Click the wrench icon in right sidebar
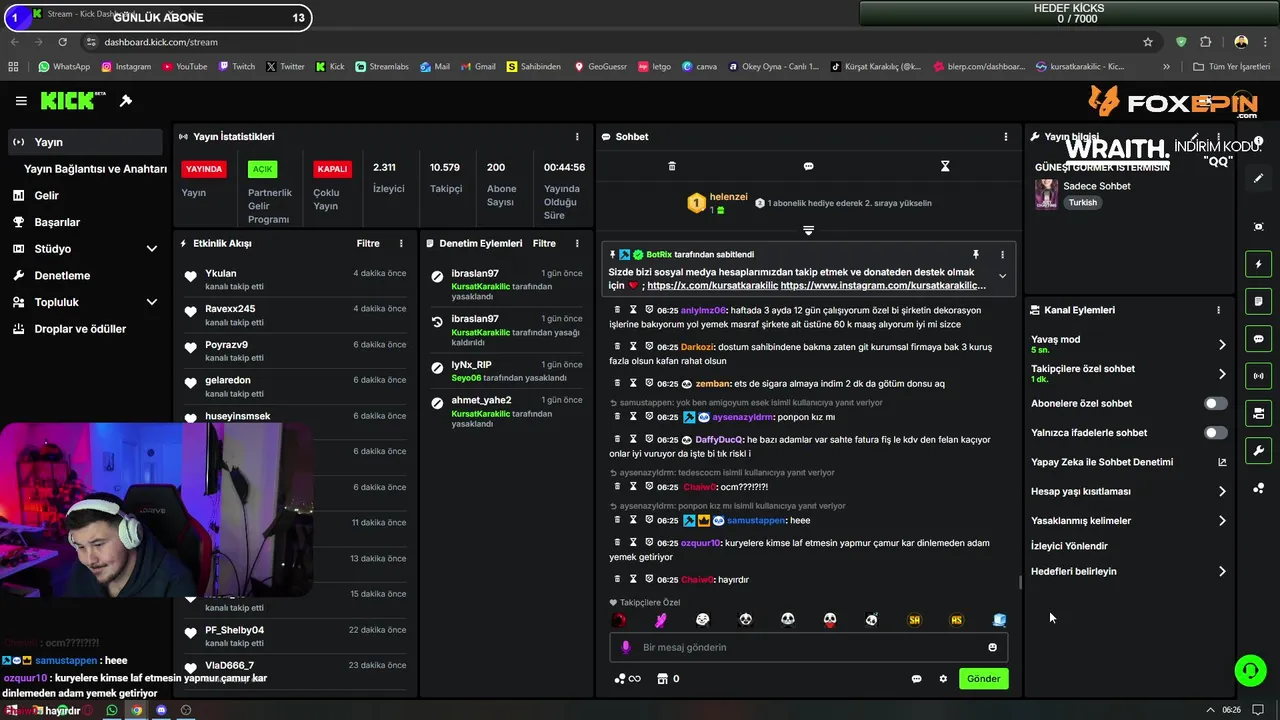The height and width of the screenshot is (720, 1280). coord(1259,451)
